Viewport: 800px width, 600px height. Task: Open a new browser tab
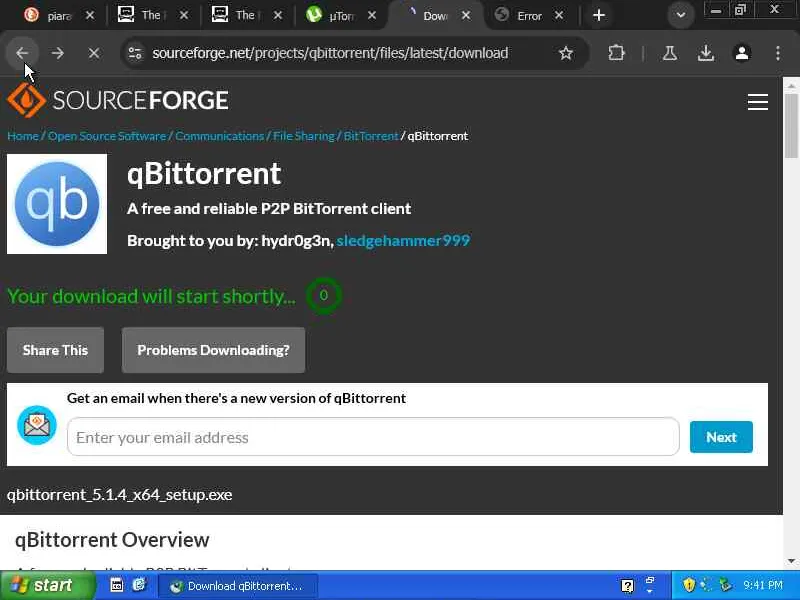[598, 15]
